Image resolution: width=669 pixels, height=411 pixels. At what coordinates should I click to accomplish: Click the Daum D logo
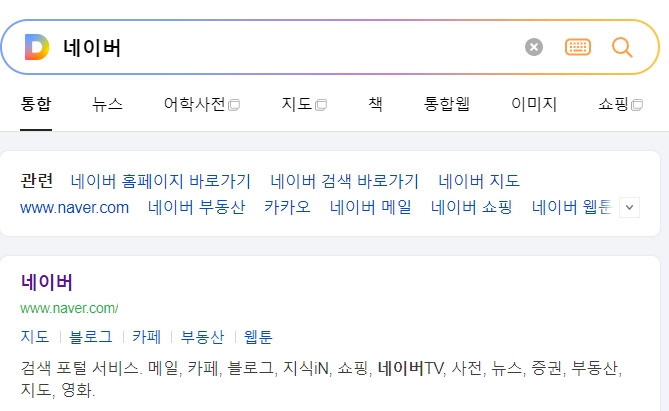37,47
